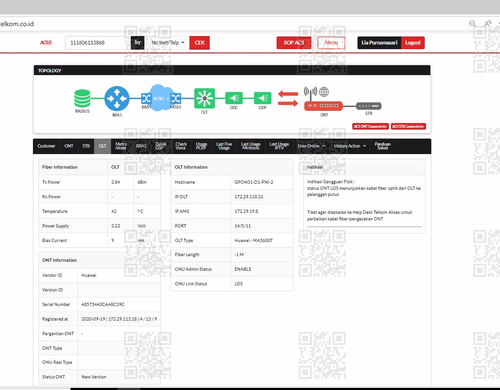Click the OLT Type value Huawei - MA5600T
The image size is (500, 390).
tap(253, 240)
